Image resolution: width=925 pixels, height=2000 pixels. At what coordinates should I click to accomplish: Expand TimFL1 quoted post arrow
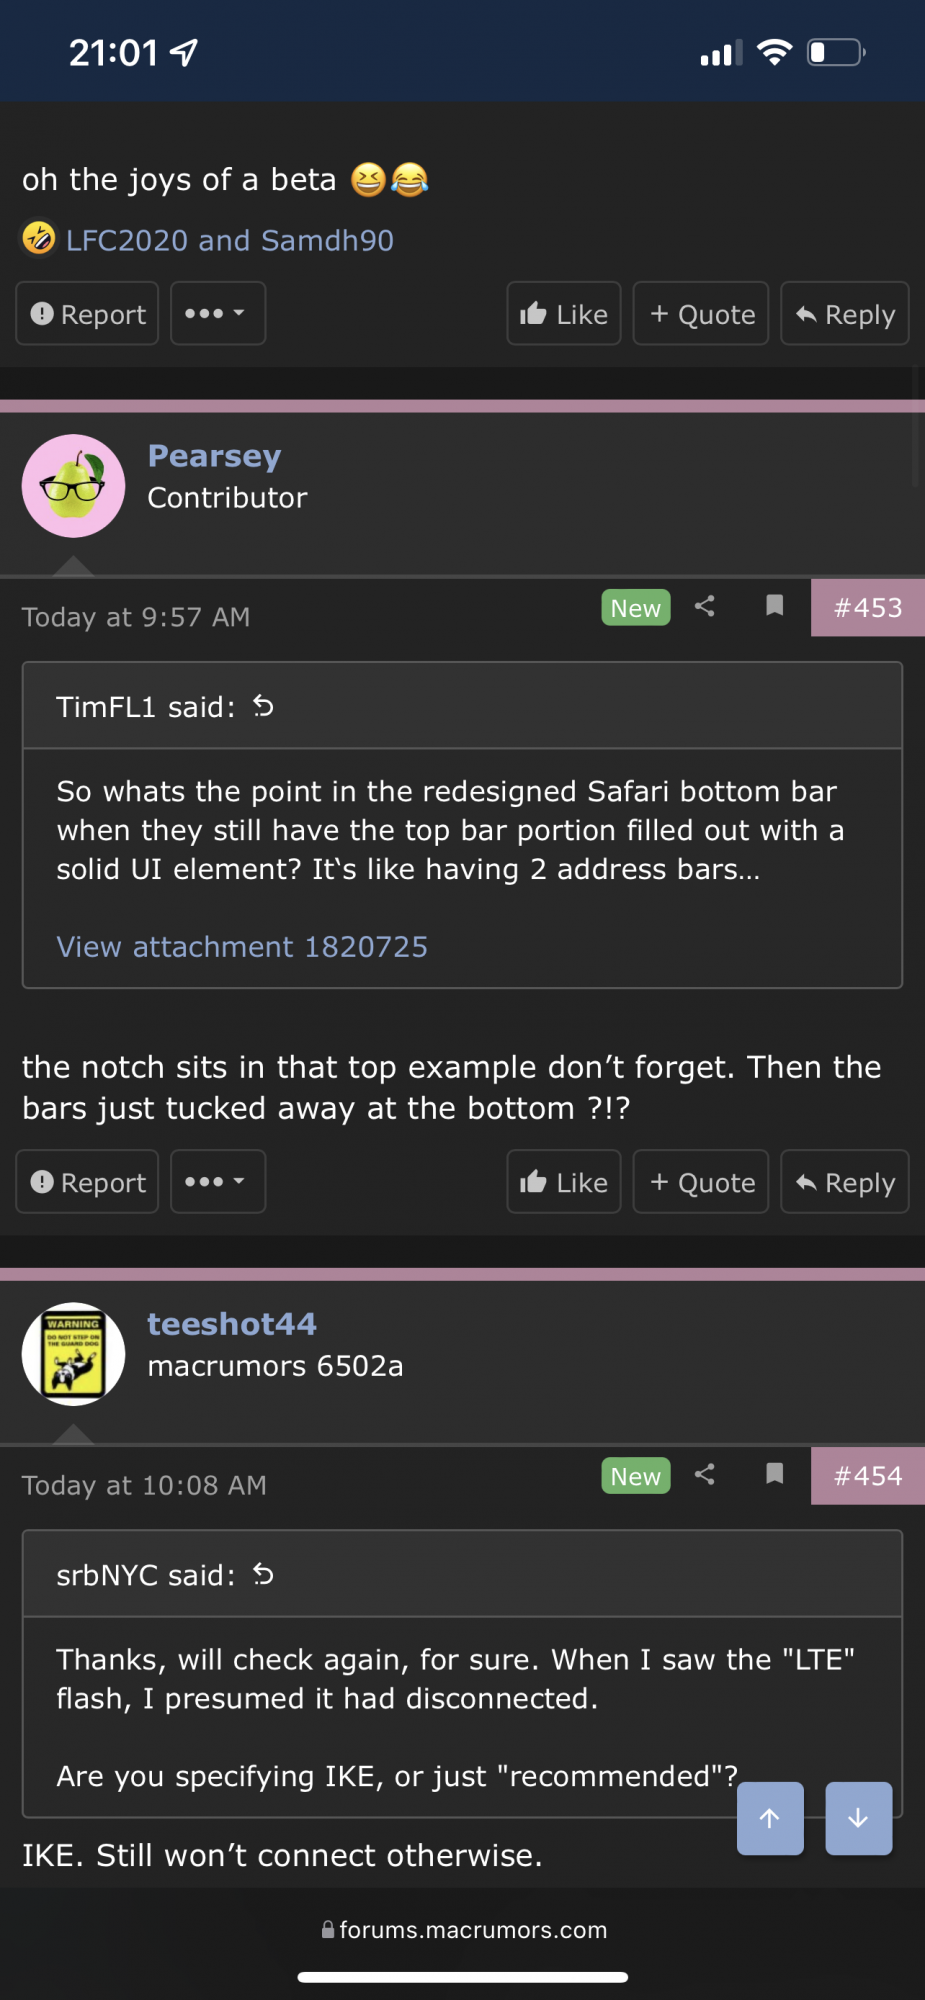(x=263, y=707)
